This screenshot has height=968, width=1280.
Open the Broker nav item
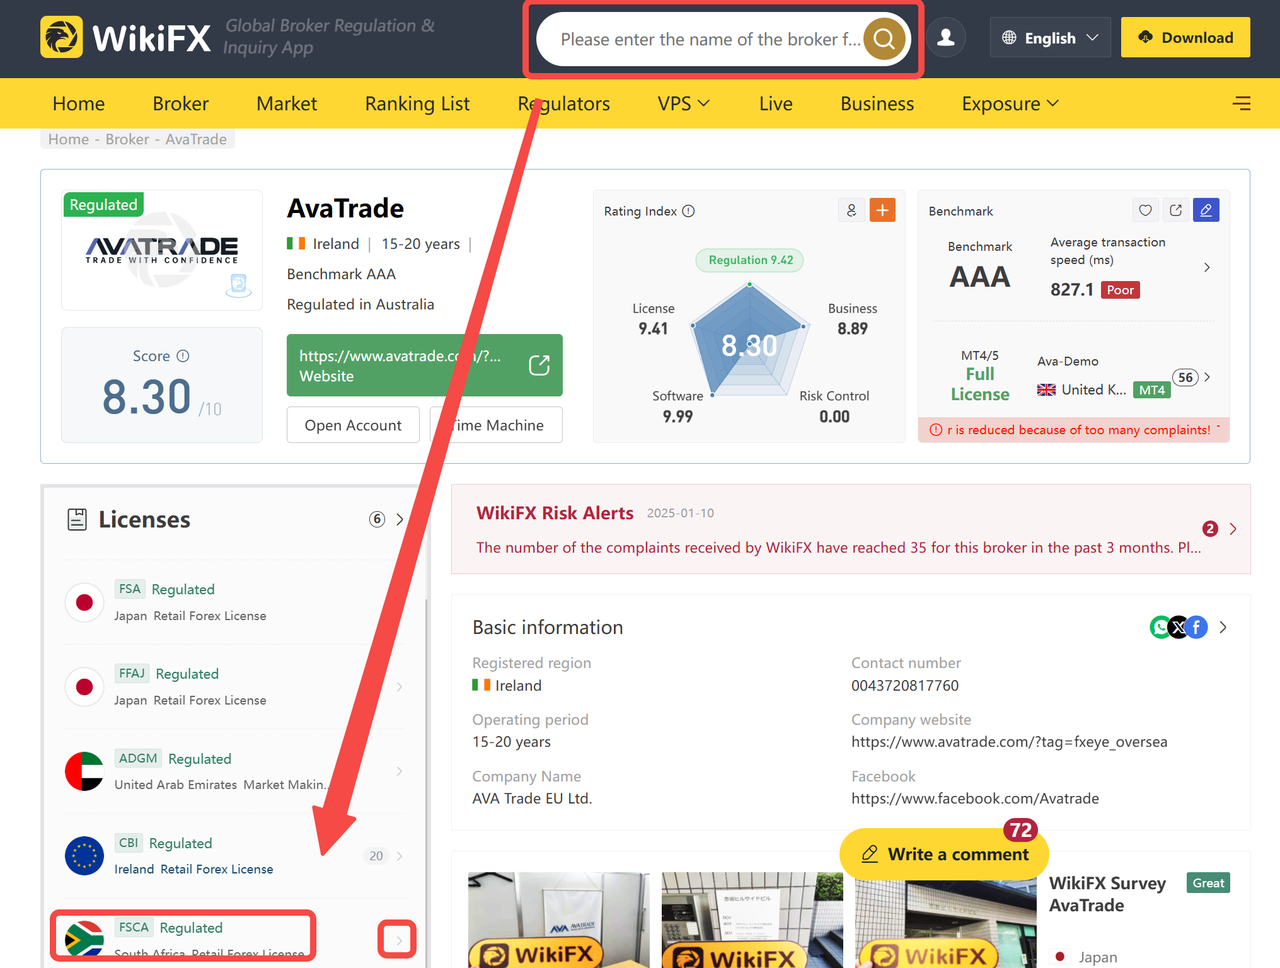pos(181,103)
